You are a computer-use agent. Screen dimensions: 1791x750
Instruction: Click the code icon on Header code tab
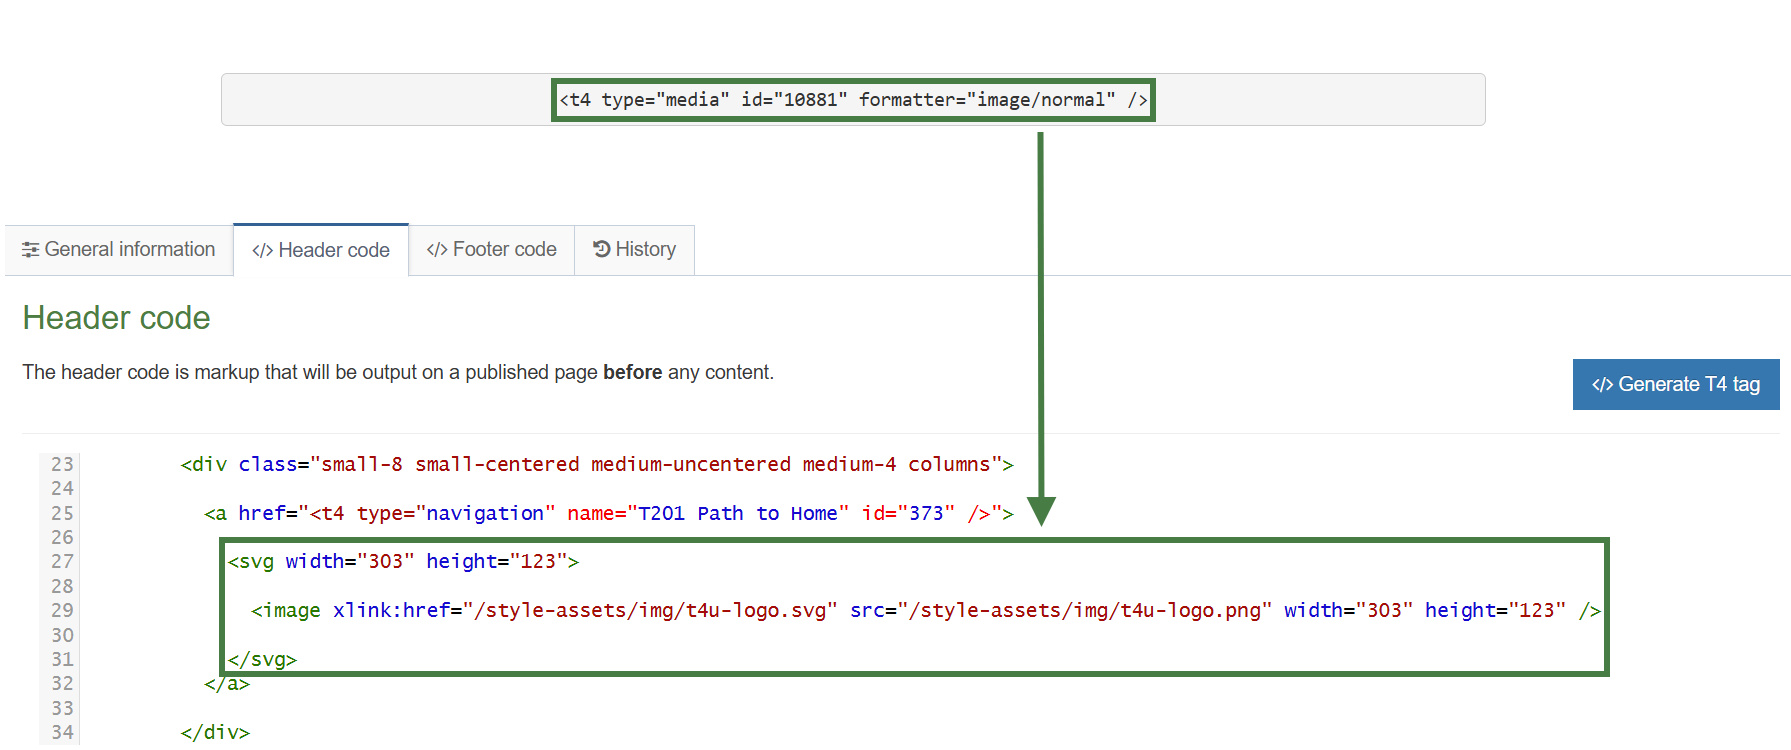262,251
